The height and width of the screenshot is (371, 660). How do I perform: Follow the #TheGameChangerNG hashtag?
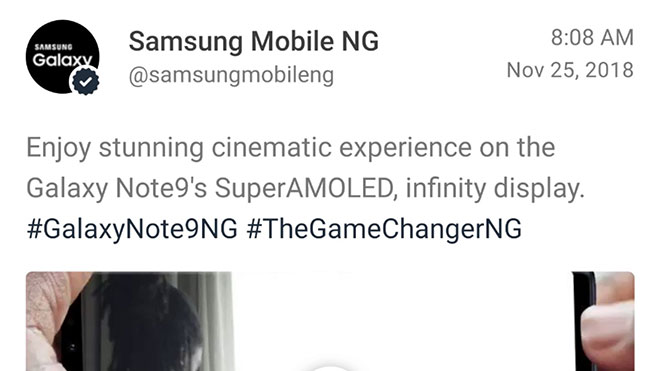pos(384,229)
